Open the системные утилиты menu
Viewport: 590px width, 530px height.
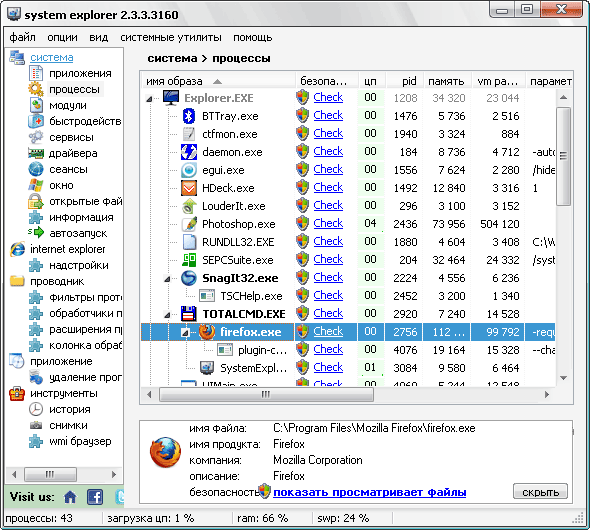[x=171, y=38]
